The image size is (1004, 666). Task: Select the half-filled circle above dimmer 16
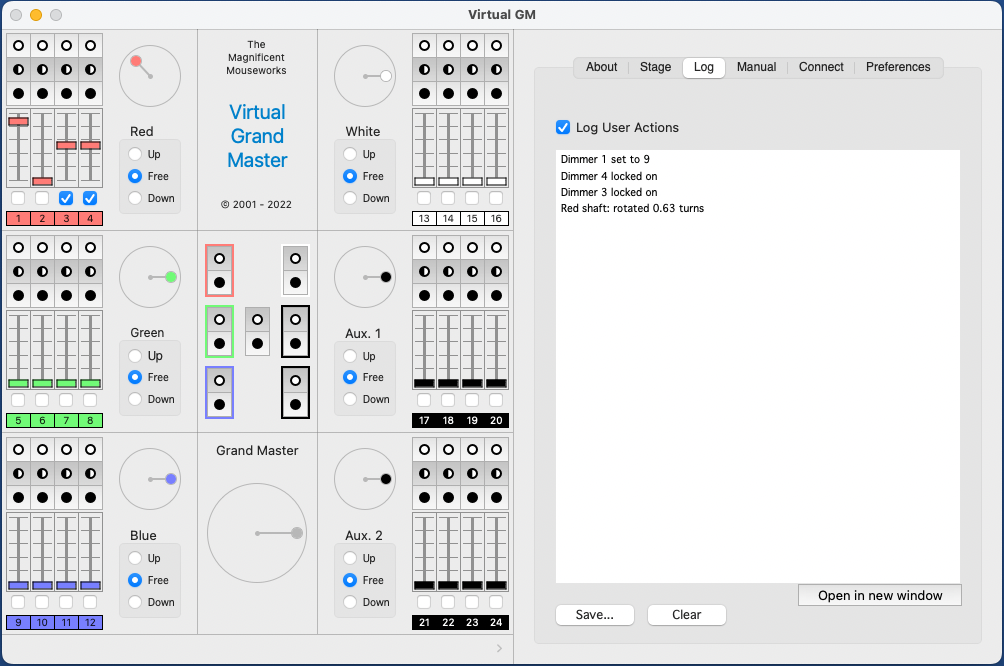(496, 70)
